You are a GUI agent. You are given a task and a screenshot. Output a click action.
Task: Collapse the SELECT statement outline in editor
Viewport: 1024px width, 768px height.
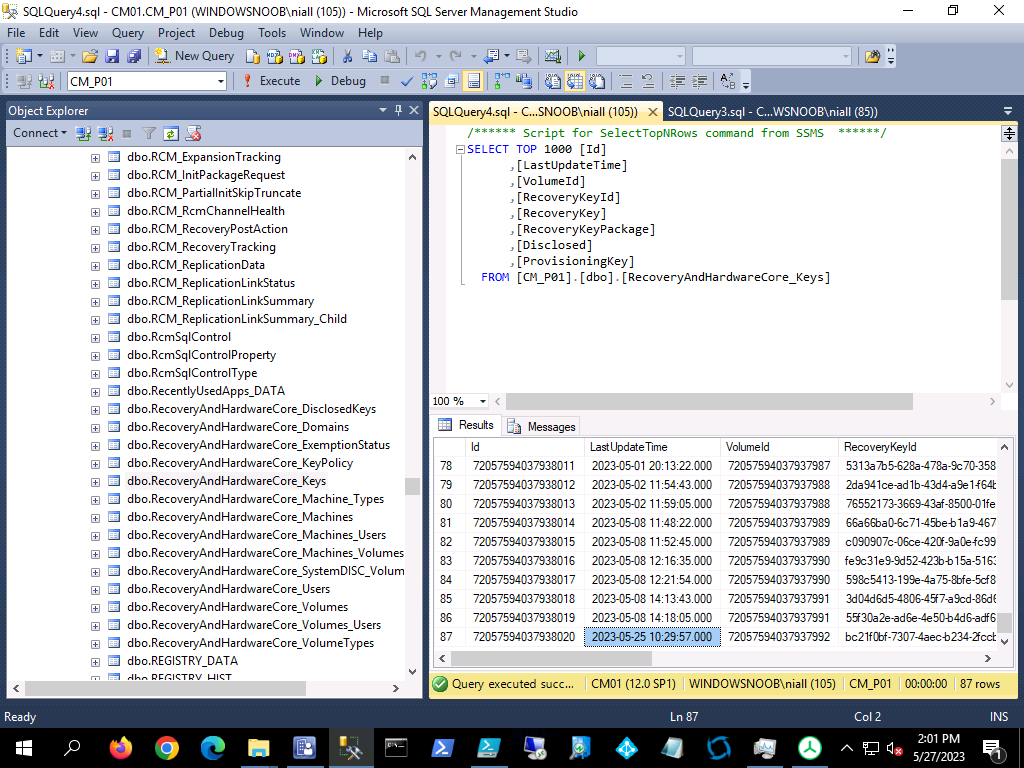(x=460, y=150)
